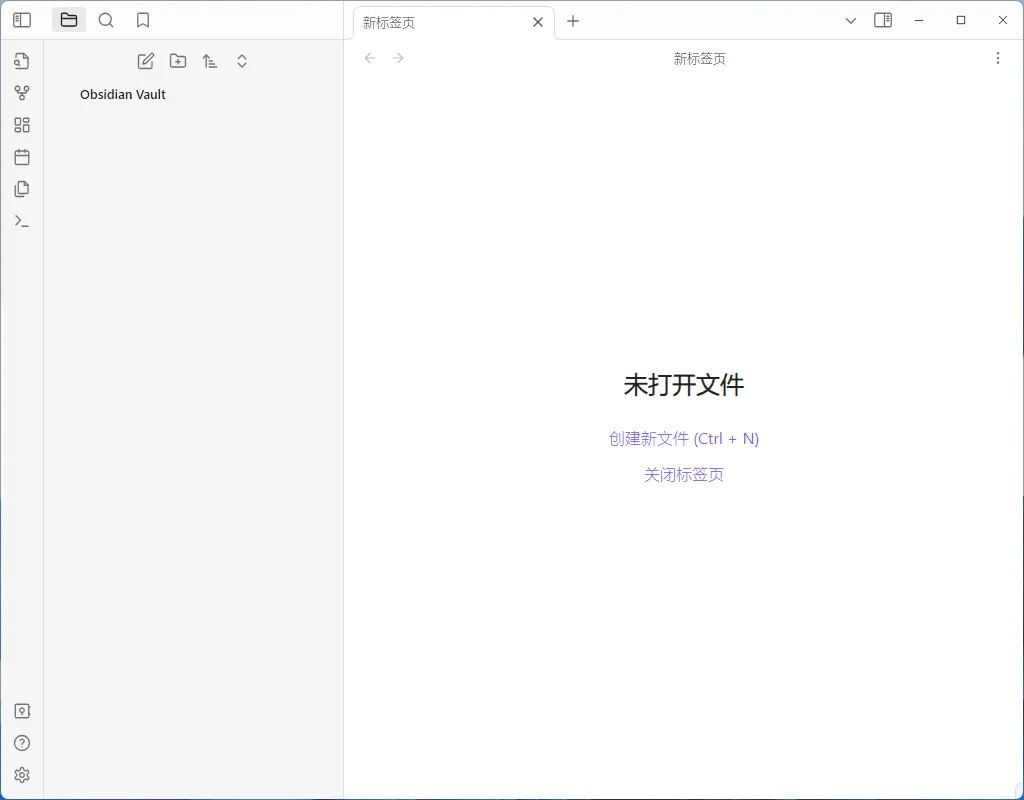Click the new note pencil icon
This screenshot has height=800, width=1024.
[x=146, y=61]
